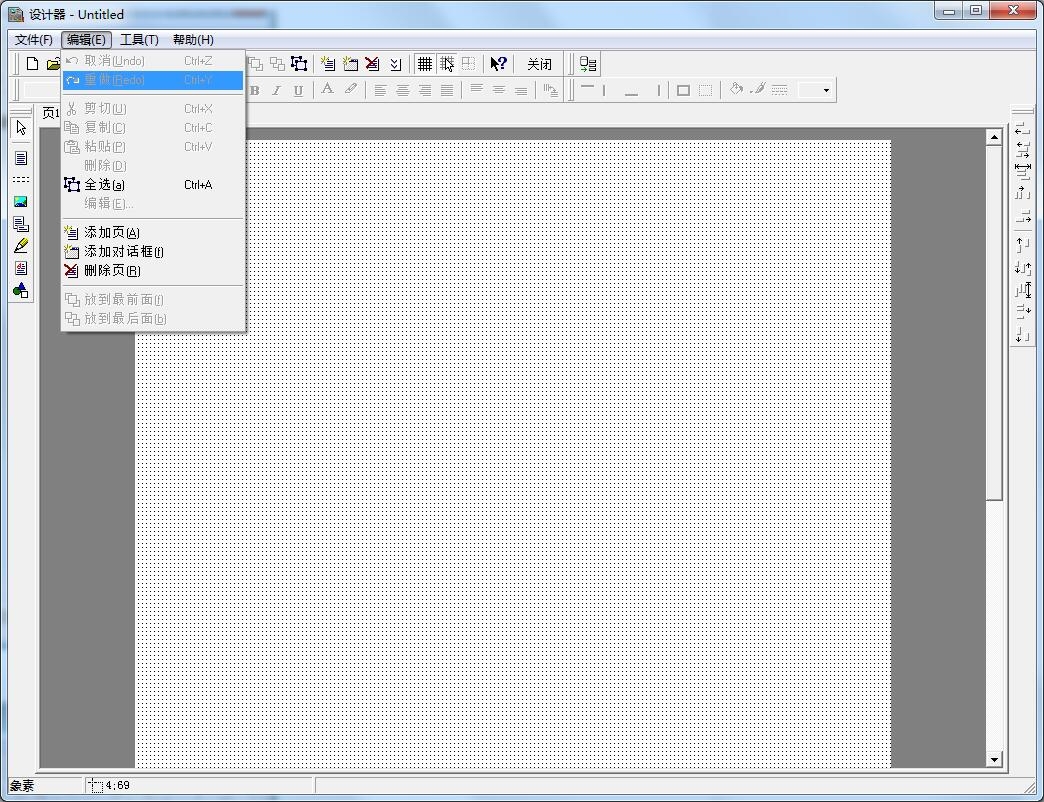Pick the picture object tool
This screenshot has width=1044, height=802.
(x=21, y=202)
